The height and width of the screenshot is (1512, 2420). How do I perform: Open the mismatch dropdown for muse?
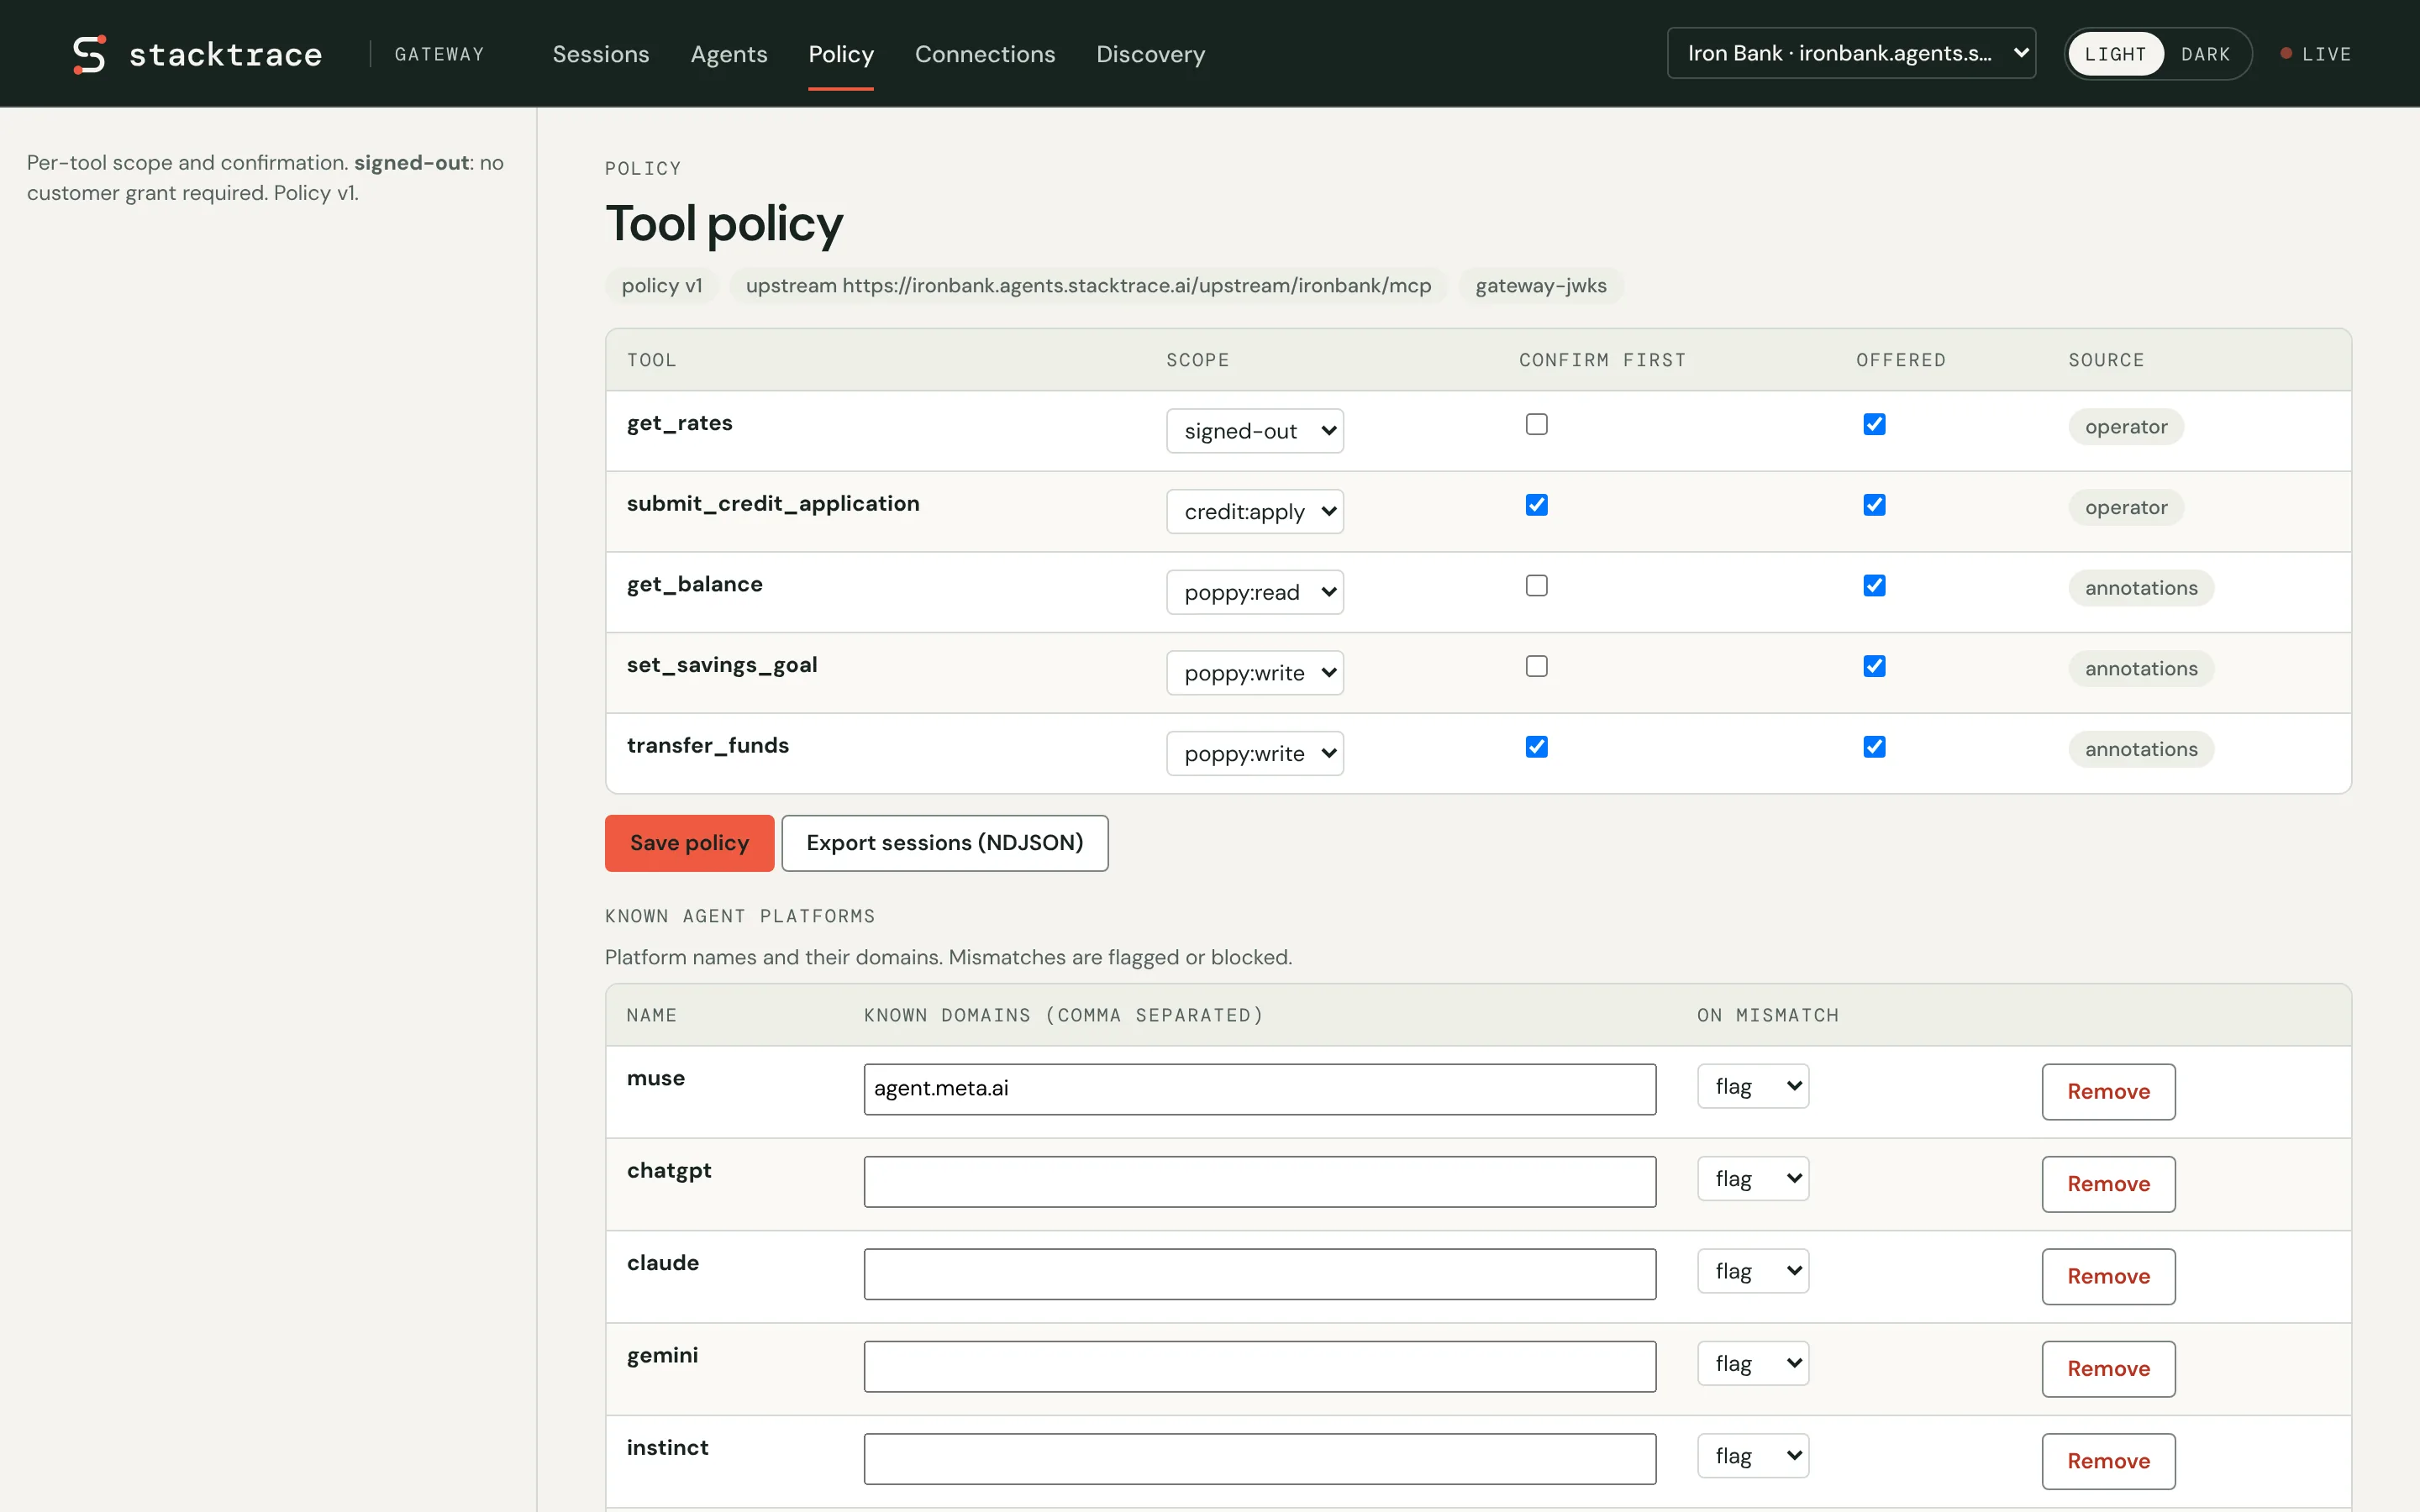coord(1752,1086)
